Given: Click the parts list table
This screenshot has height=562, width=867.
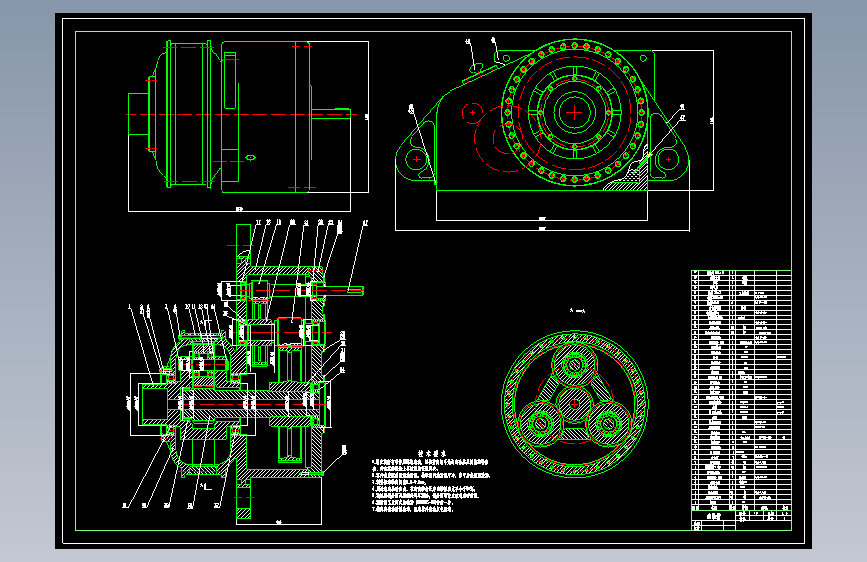Looking at the screenshot, I should click(741, 390).
